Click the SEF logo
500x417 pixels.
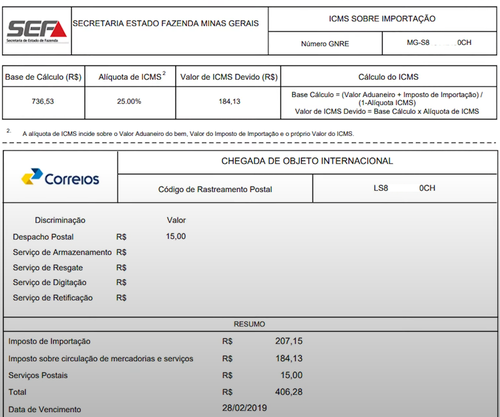37,31
